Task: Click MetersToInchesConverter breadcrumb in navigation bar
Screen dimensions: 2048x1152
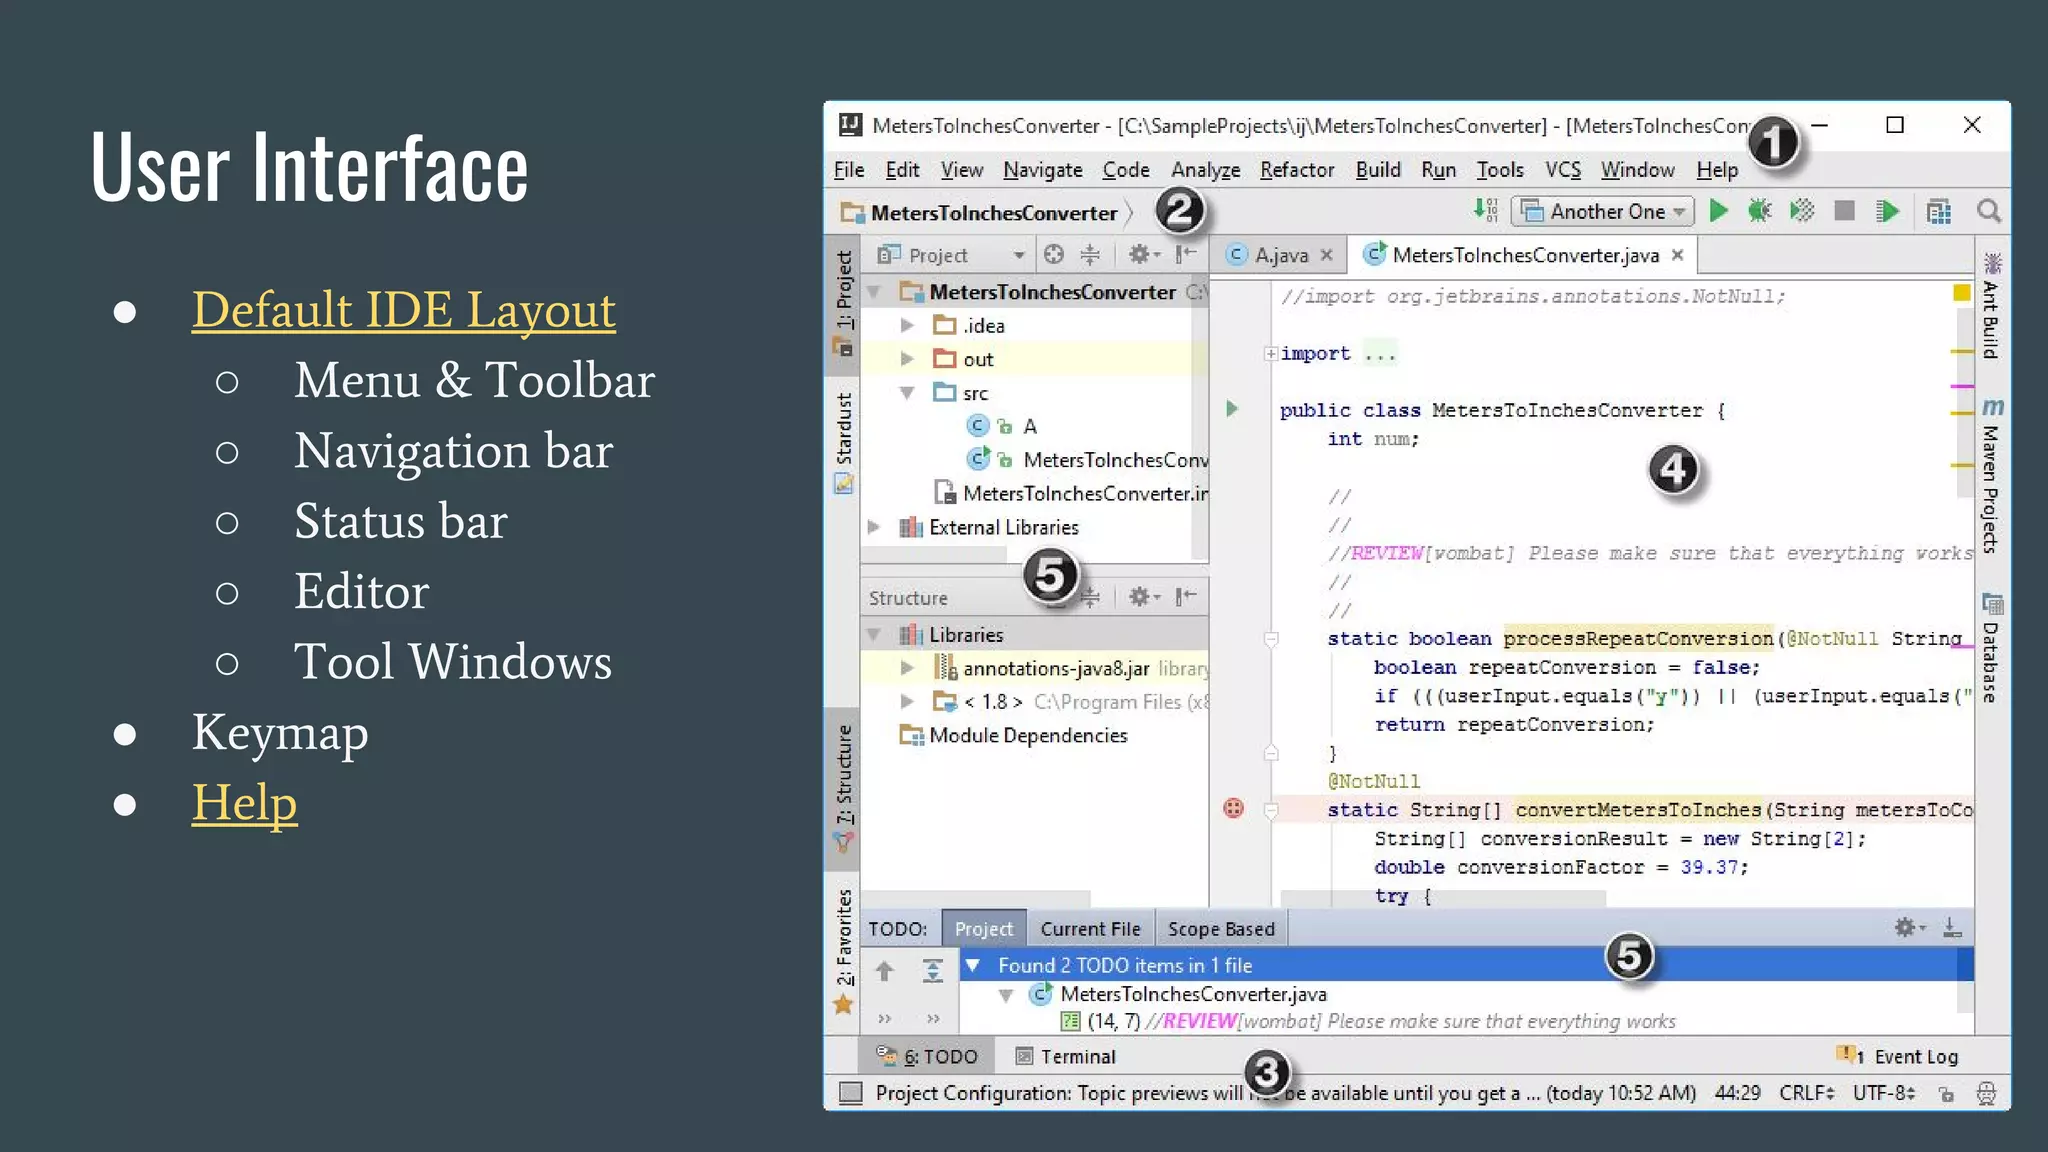Action: (x=981, y=213)
